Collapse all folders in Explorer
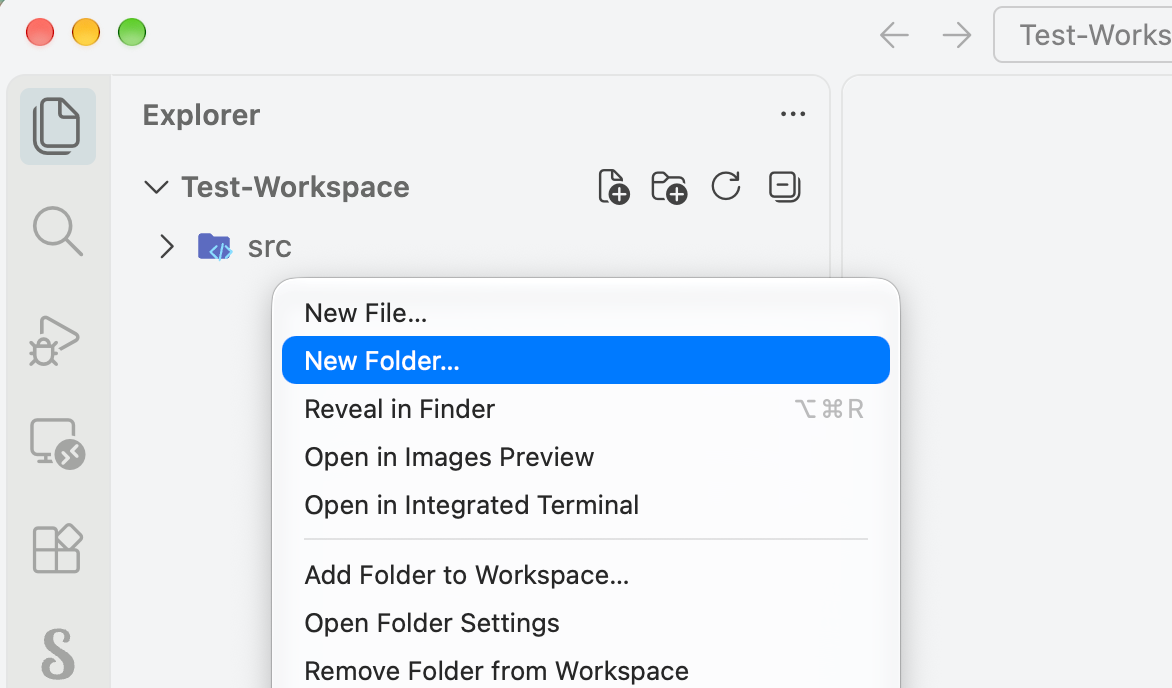The height and width of the screenshot is (688, 1172). pyautogui.click(x=785, y=186)
